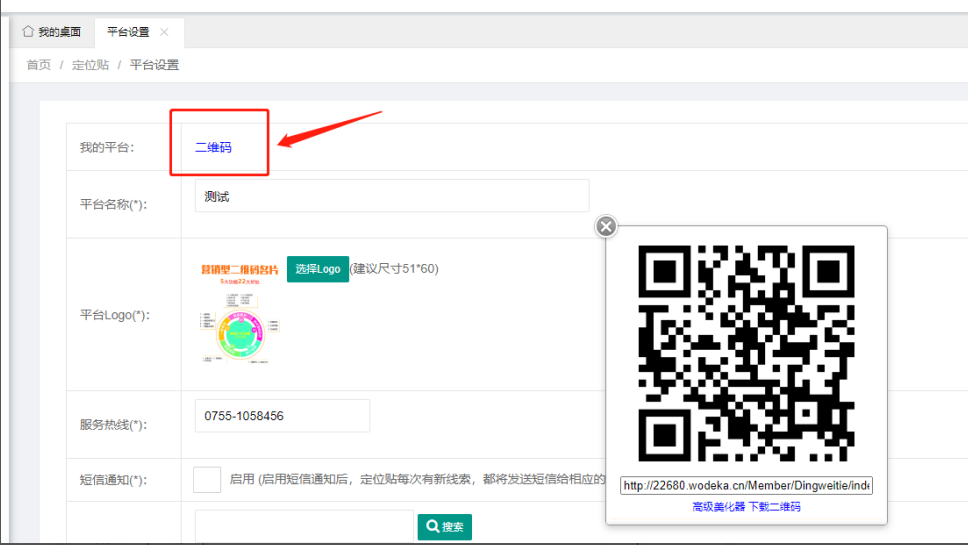The width and height of the screenshot is (968, 545).
Task: Close the 平台设置 tab with its X
Action: pos(164,32)
